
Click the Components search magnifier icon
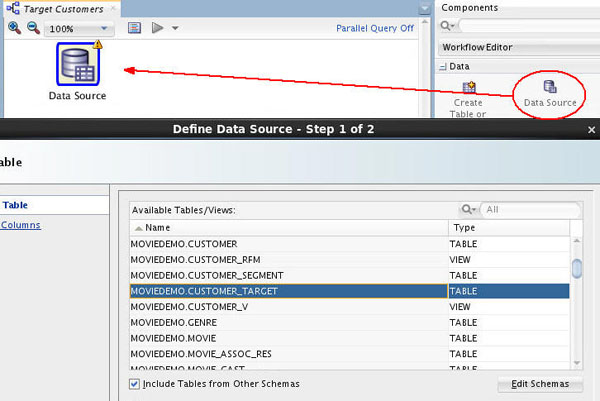pyautogui.click(x=447, y=26)
